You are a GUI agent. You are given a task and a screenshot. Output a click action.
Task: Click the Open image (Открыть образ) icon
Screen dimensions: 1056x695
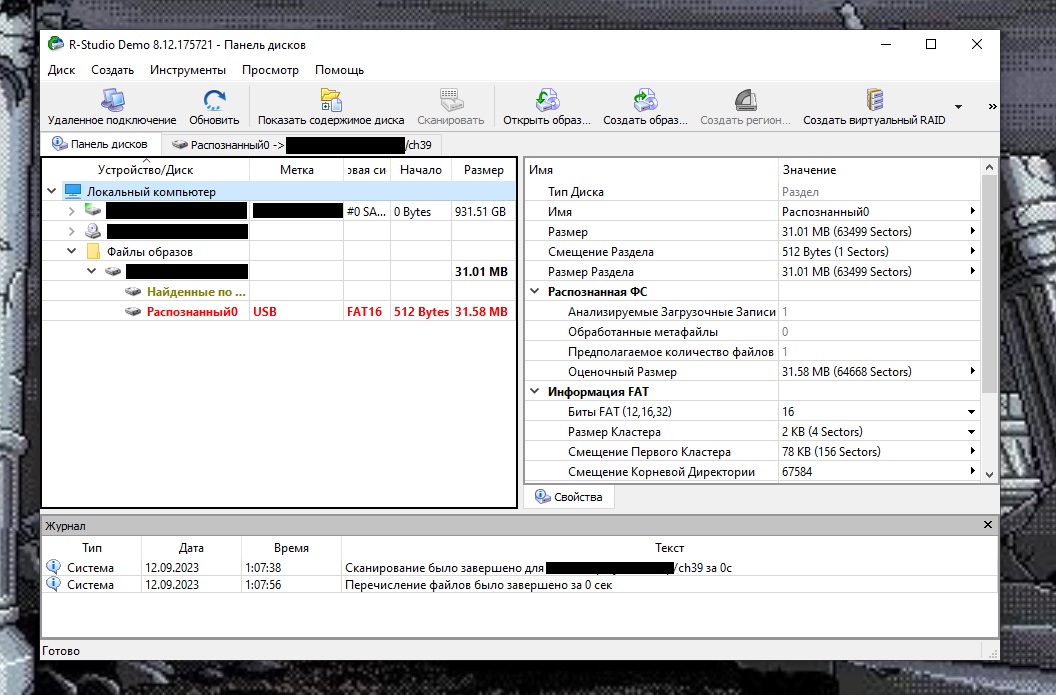tap(547, 100)
